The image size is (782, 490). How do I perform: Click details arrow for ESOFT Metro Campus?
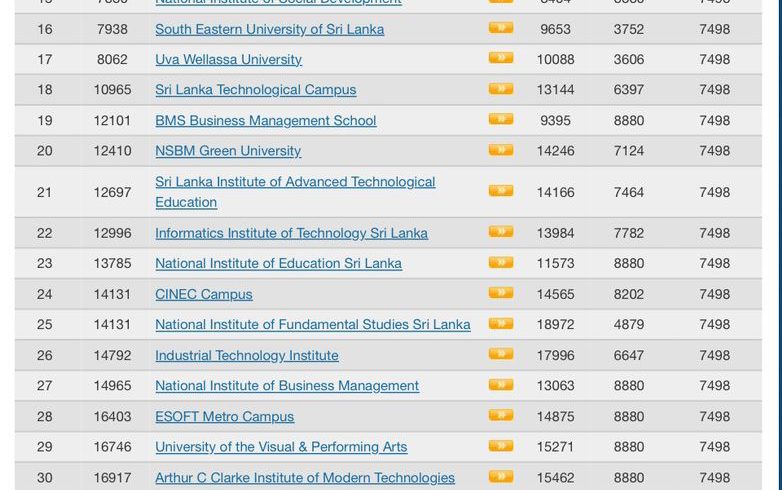pos(500,415)
